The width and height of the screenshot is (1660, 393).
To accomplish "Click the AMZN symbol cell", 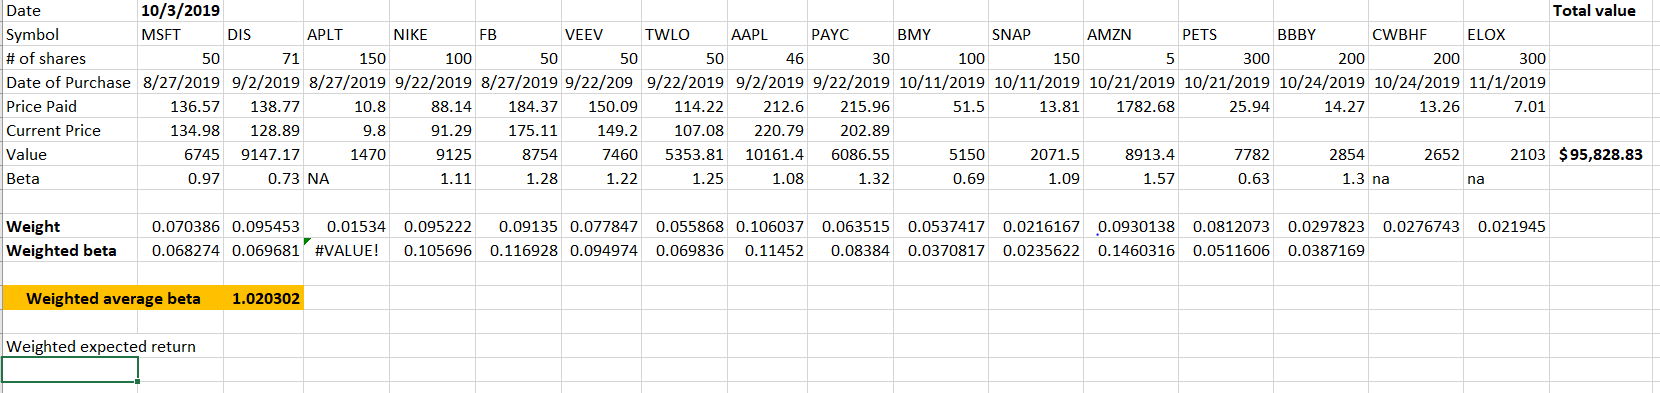I will click(1131, 34).
